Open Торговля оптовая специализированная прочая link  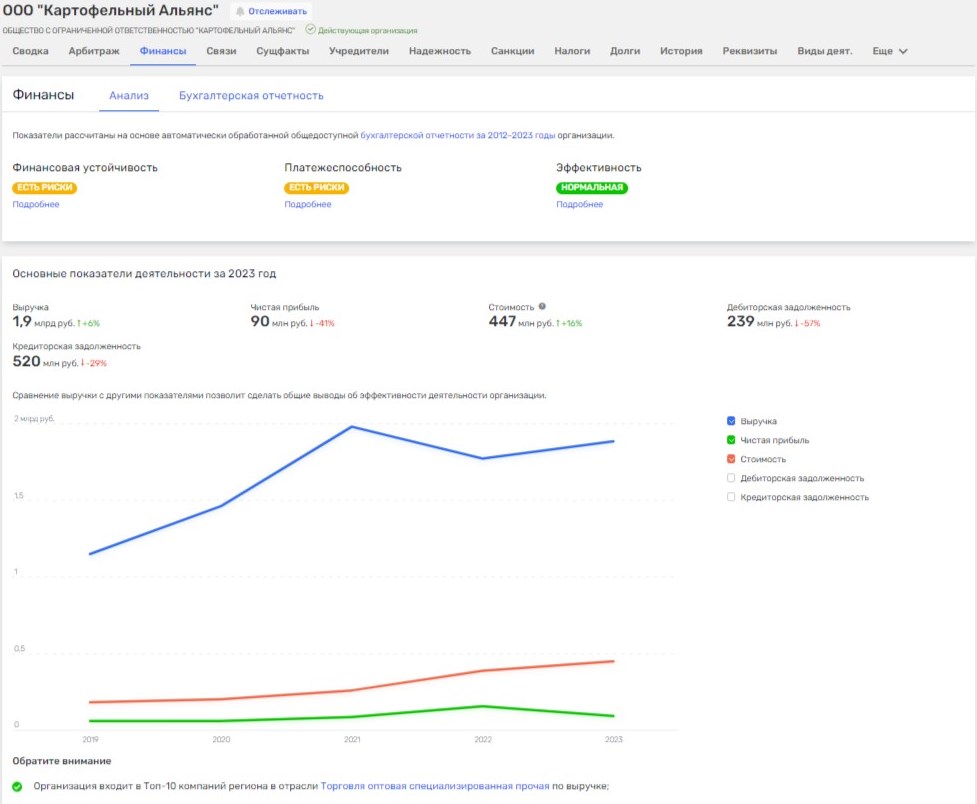[435, 787]
